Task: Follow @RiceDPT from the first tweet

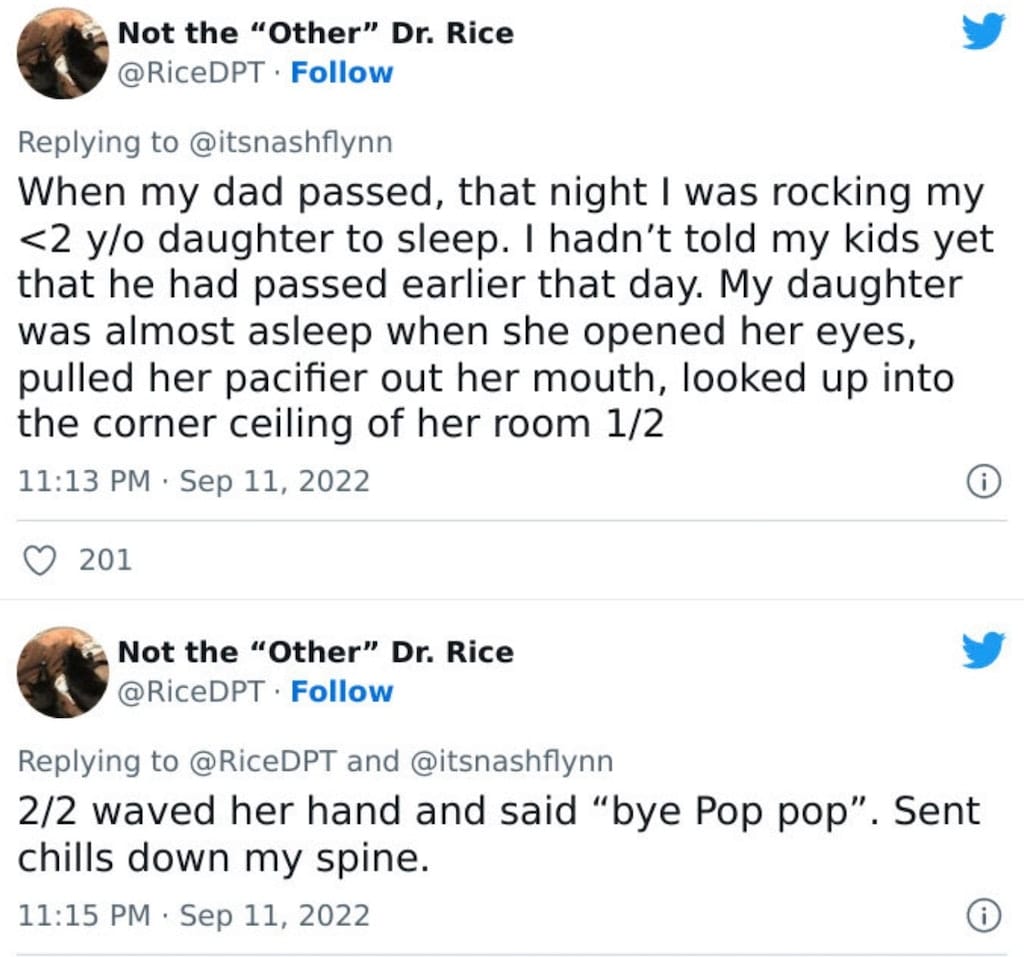Action: (x=342, y=73)
